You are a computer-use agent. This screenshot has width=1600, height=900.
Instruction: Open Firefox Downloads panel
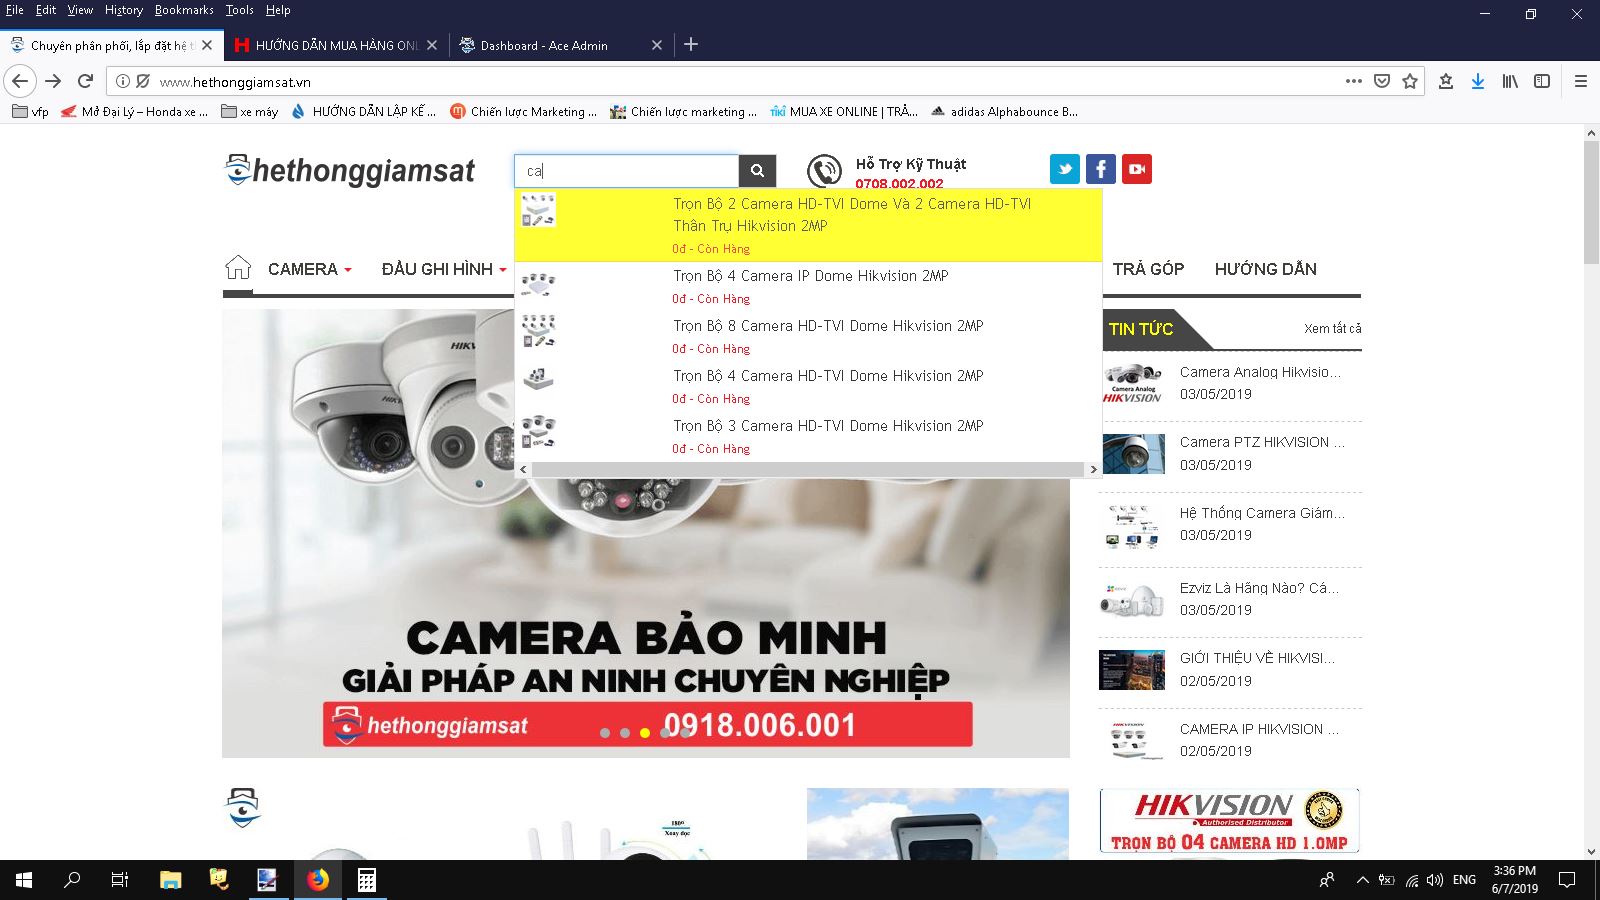tap(1478, 81)
